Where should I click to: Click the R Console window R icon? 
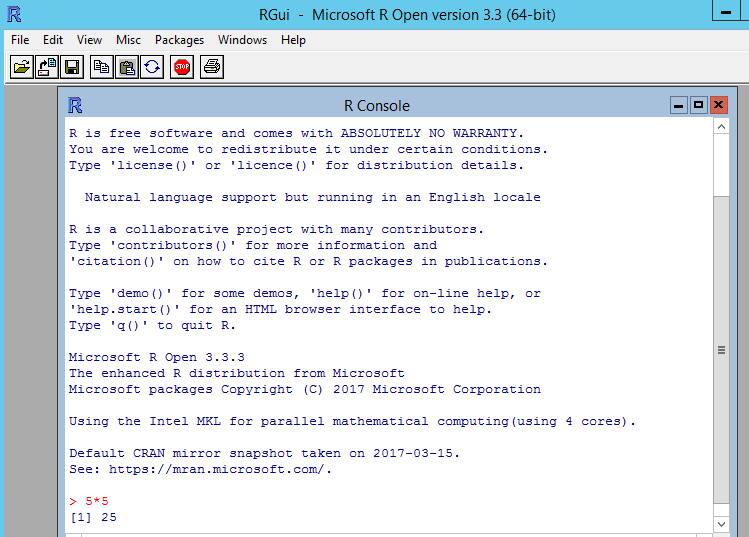click(75, 105)
